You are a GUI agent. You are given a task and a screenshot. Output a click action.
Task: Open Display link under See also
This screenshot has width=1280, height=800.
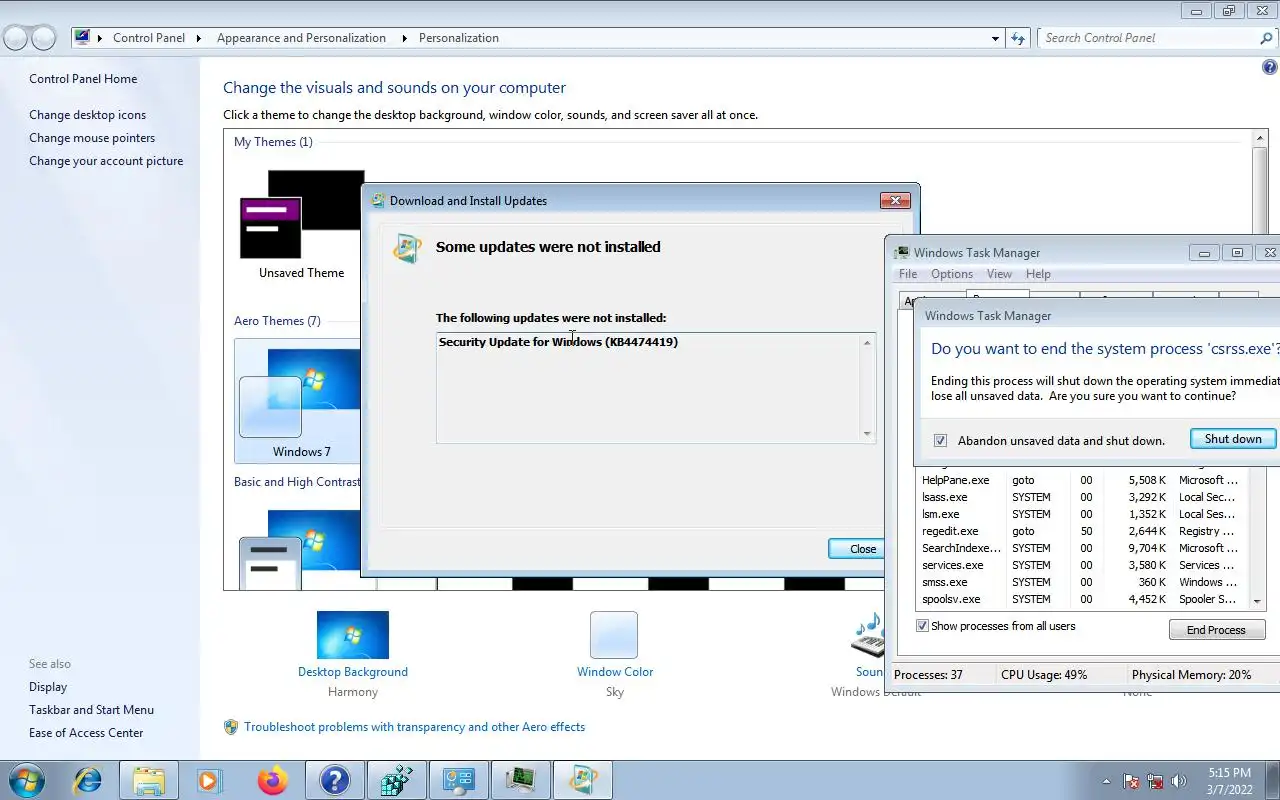point(48,687)
